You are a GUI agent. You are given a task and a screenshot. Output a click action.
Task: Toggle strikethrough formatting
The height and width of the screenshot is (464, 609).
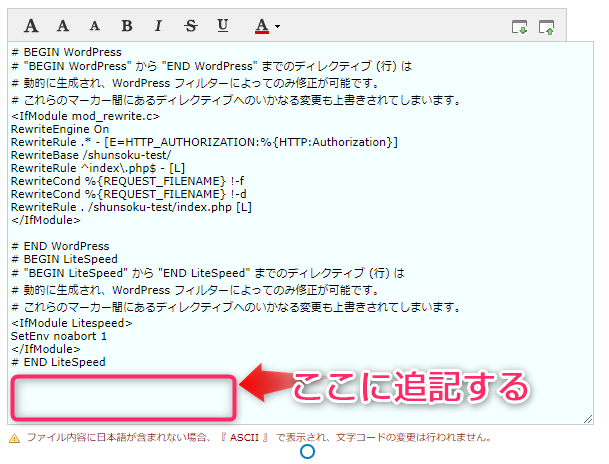(x=191, y=25)
